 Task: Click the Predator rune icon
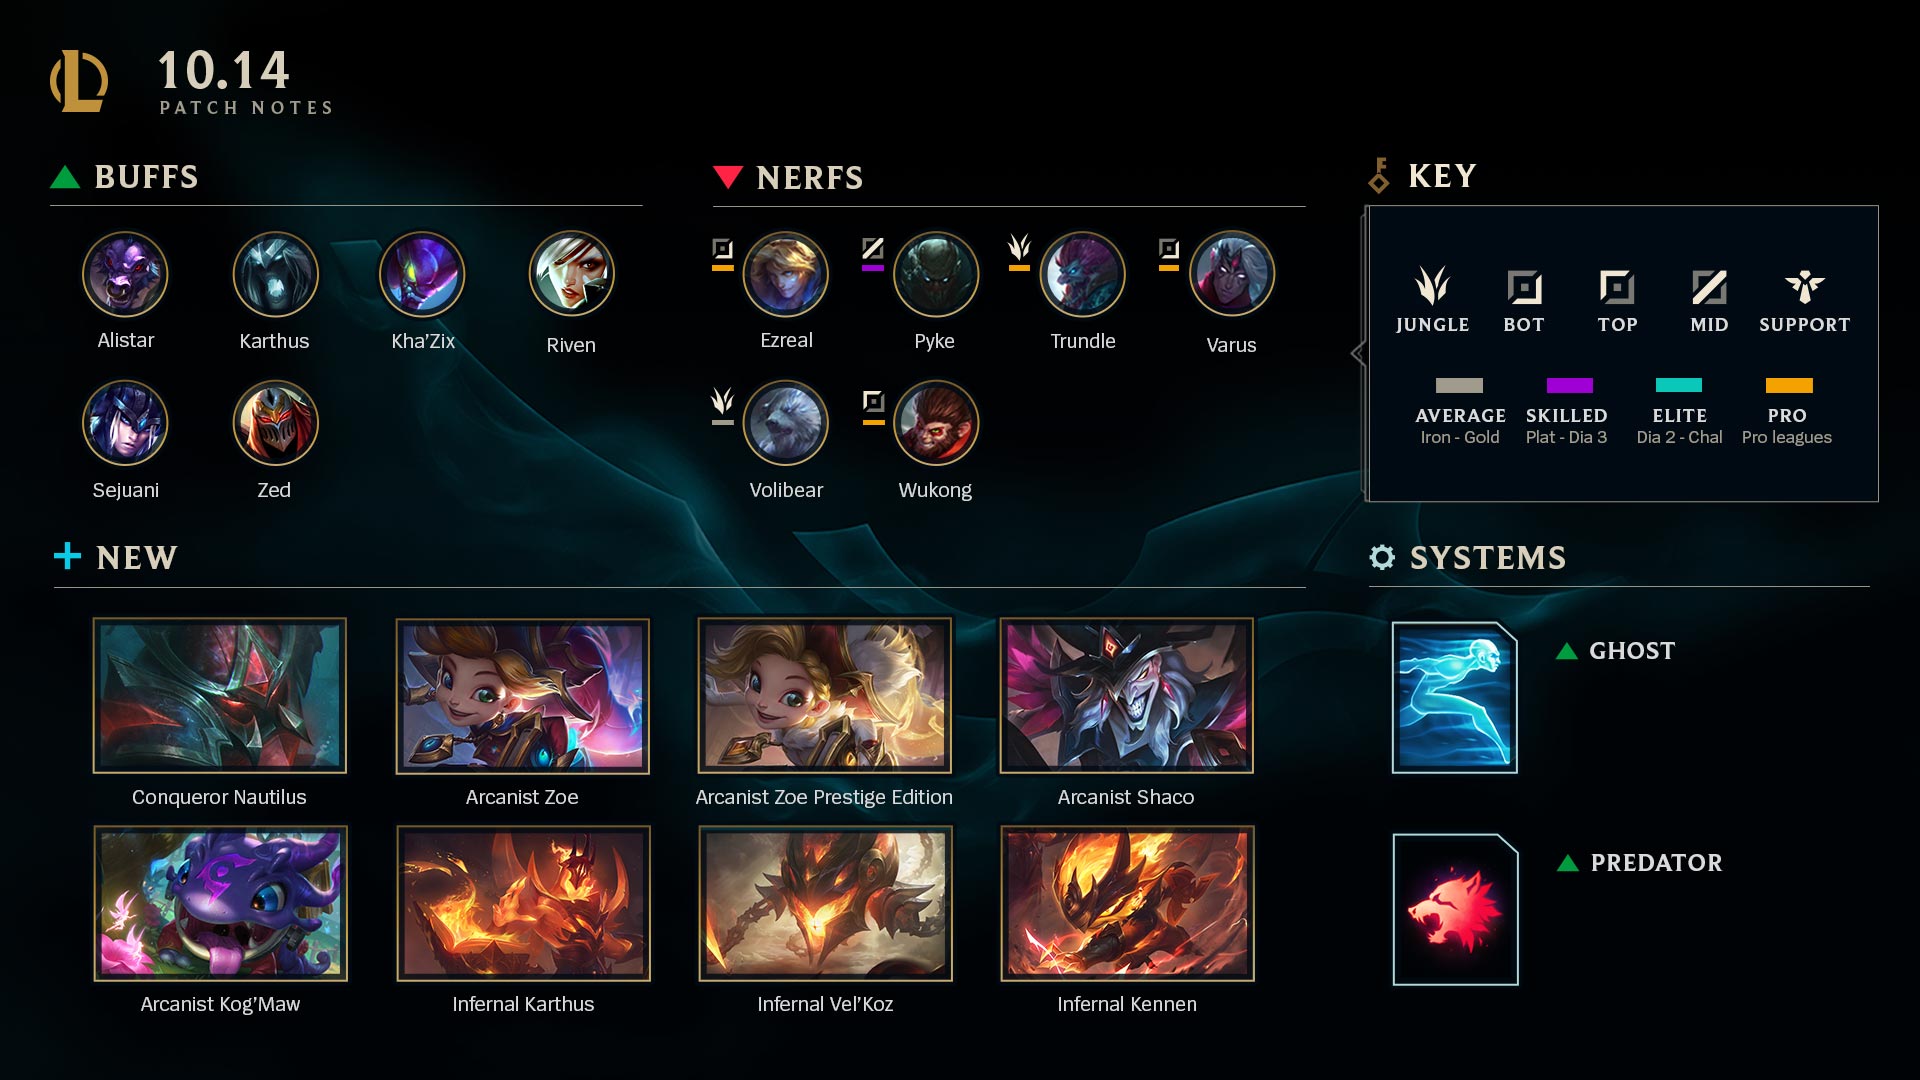pyautogui.click(x=1456, y=909)
